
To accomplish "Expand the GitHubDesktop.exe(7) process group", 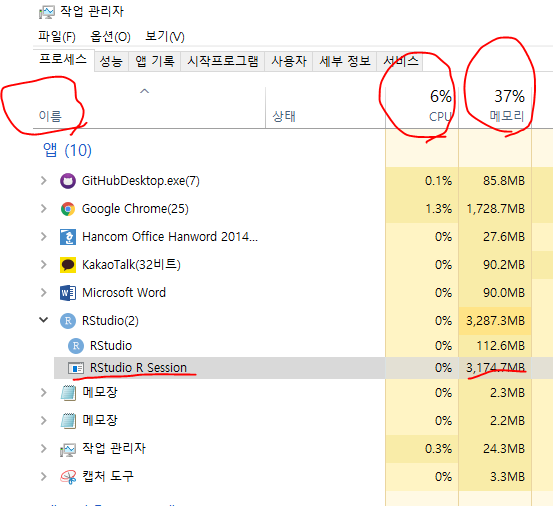I will point(43,181).
